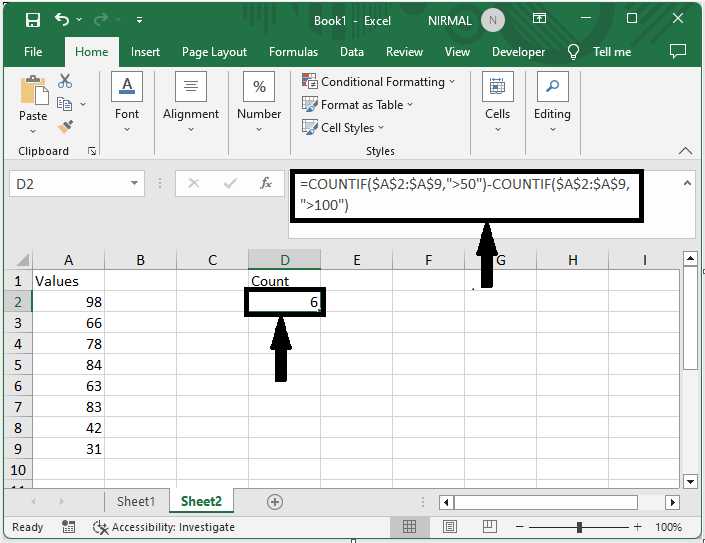Image resolution: width=705 pixels, height=543 pixels.
Task: Open the File tab
Action: pos(33,52)
